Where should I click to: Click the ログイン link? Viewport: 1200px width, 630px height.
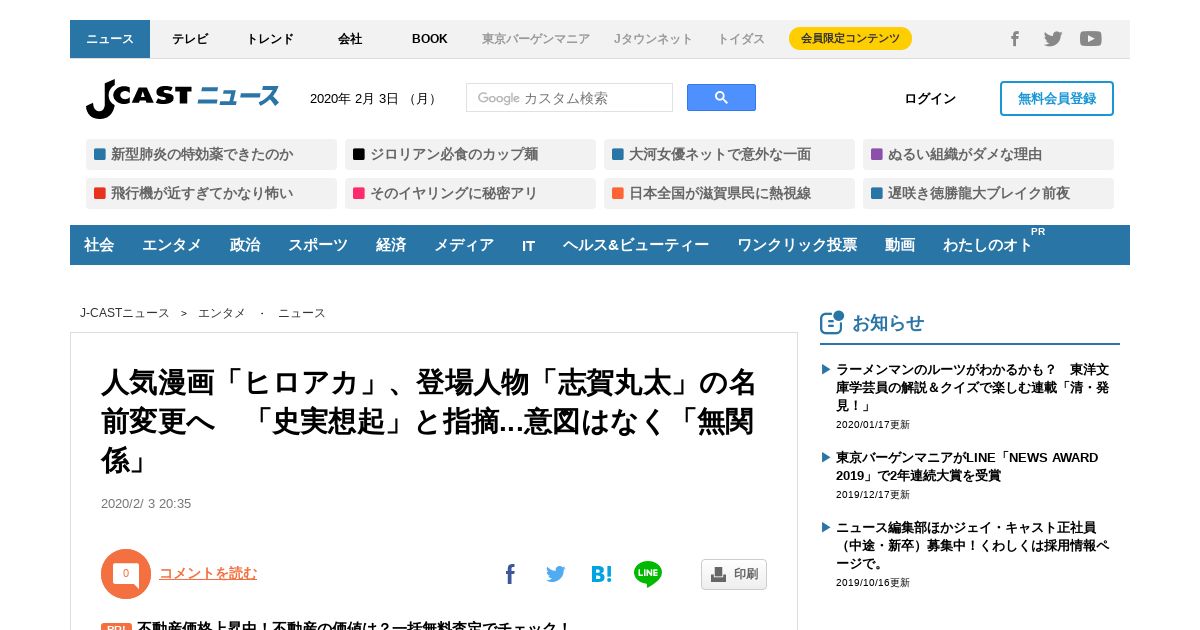[x=930, y=98]
